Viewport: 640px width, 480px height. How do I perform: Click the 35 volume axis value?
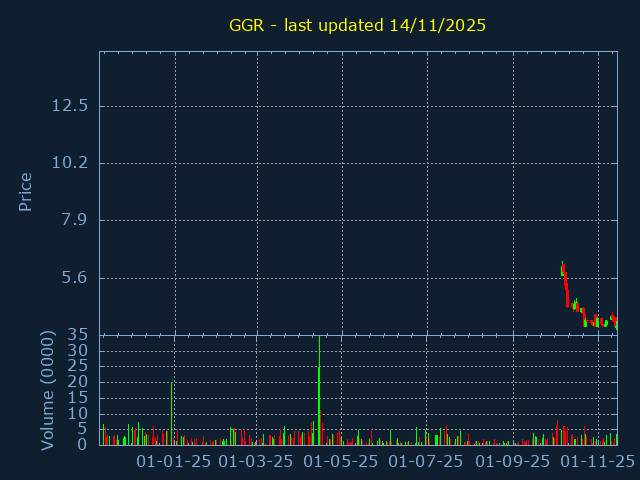[x=78, y=336]
